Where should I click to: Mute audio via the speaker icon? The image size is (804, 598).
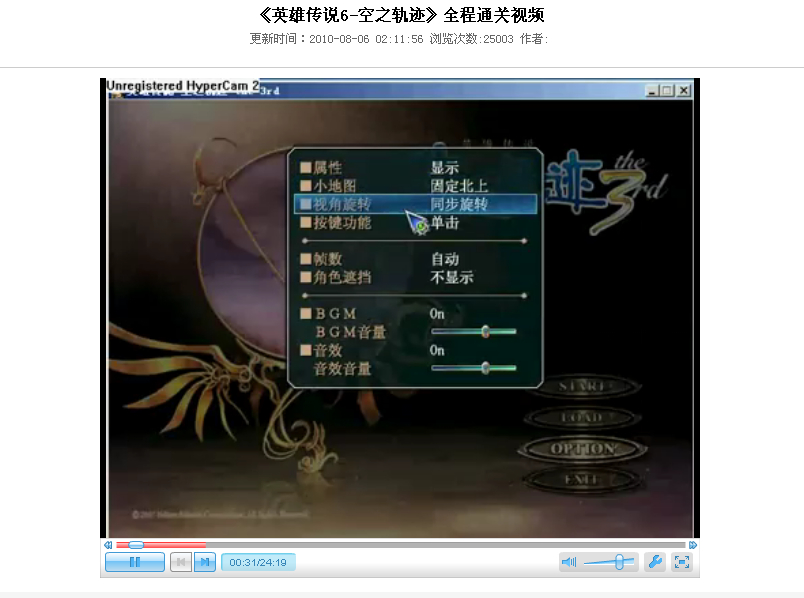pos(569,562)
